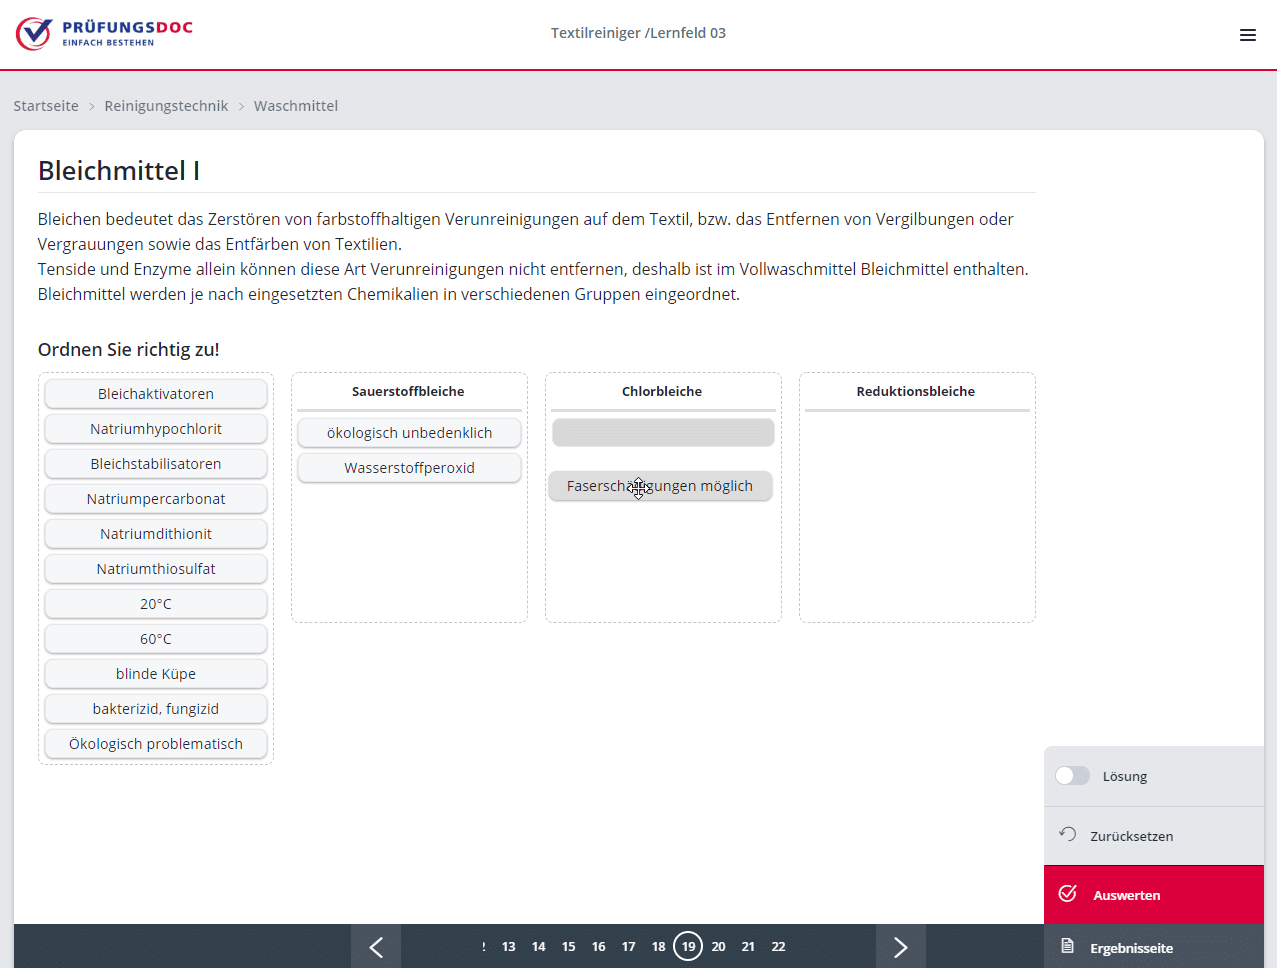Pick the blinde Küpe item
This screenshot has width=1277, height=968.
tap(156, 674)
